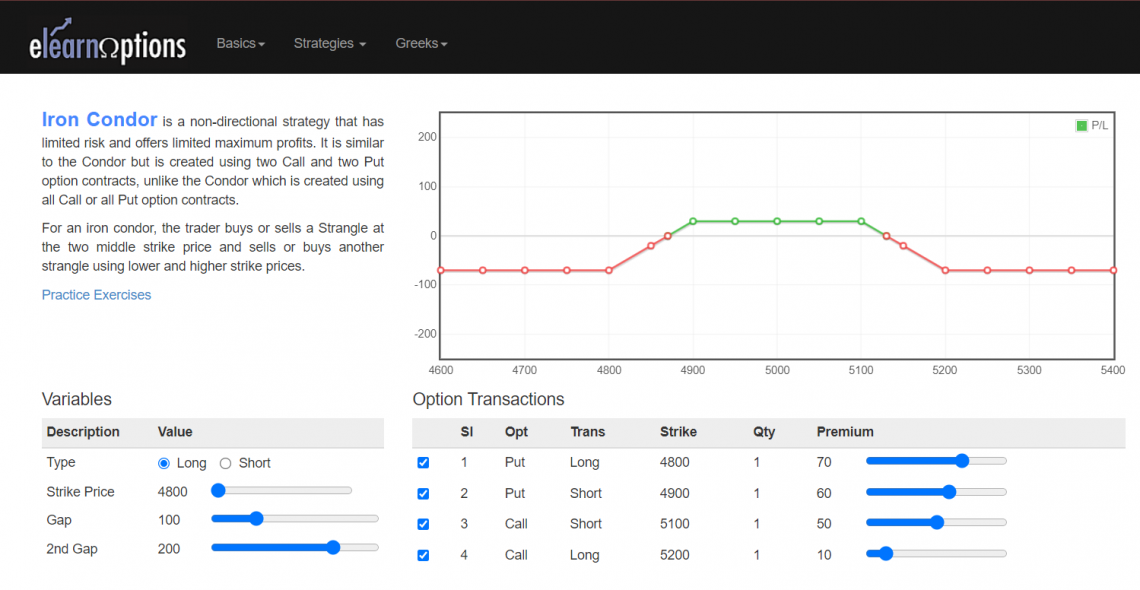
Task: Toggle the Call Long 5200 checkbox
Action: pyautogui.click(x=423, y=556)
